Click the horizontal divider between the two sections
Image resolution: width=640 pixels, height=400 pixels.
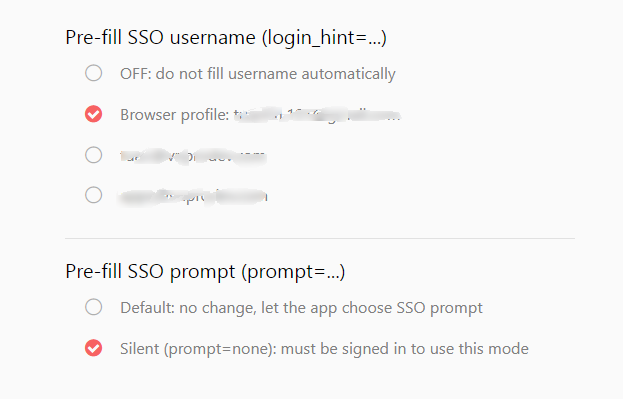click(x=320, y=238)
